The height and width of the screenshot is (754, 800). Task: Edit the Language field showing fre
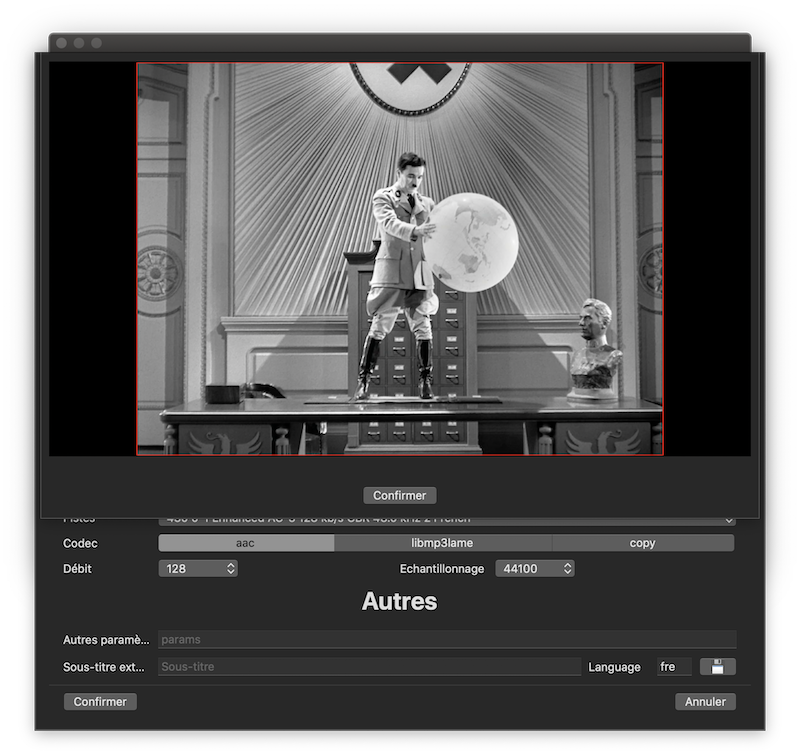(x=674, y=667)
